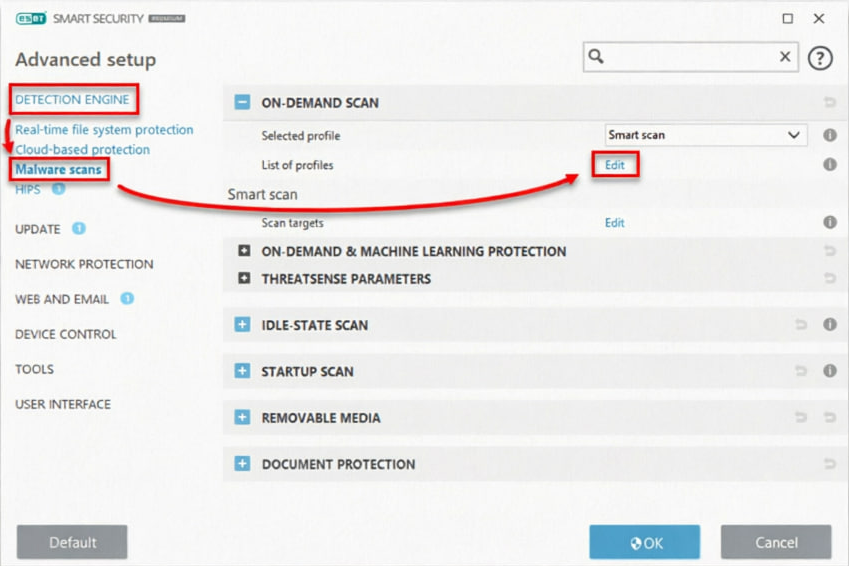Click info icon on Startup Scan row
Viewport: 849px width, 566px height.
pos(830,370)
